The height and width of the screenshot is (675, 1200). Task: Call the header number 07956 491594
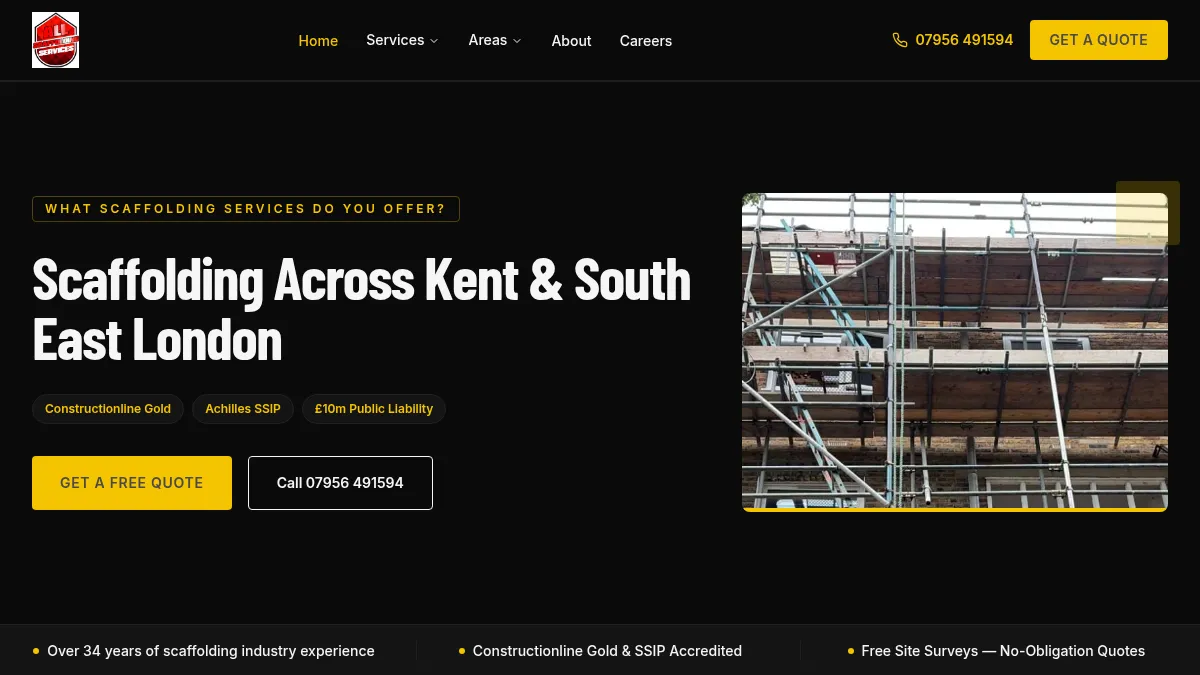964,40
